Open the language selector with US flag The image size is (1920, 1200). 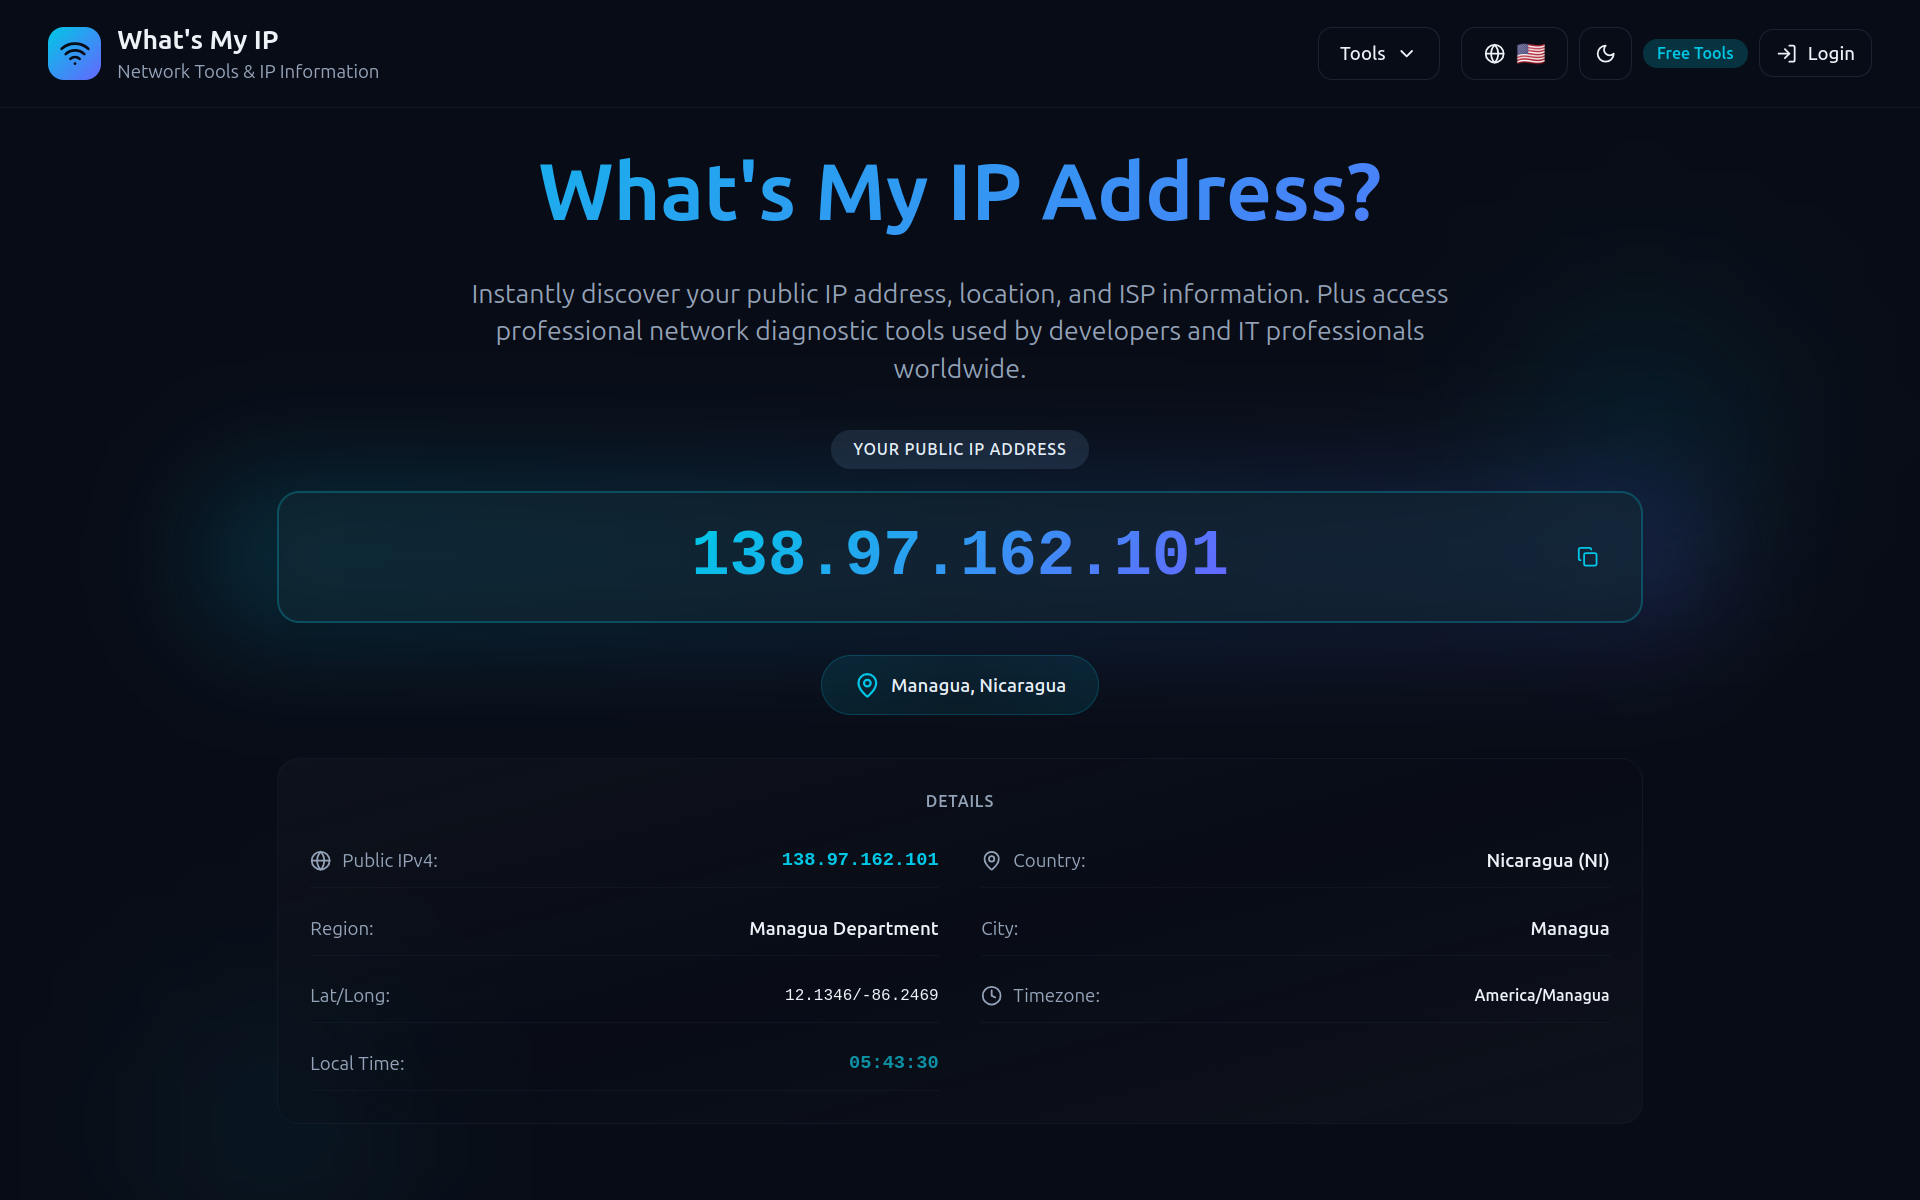coord(1514,54)
